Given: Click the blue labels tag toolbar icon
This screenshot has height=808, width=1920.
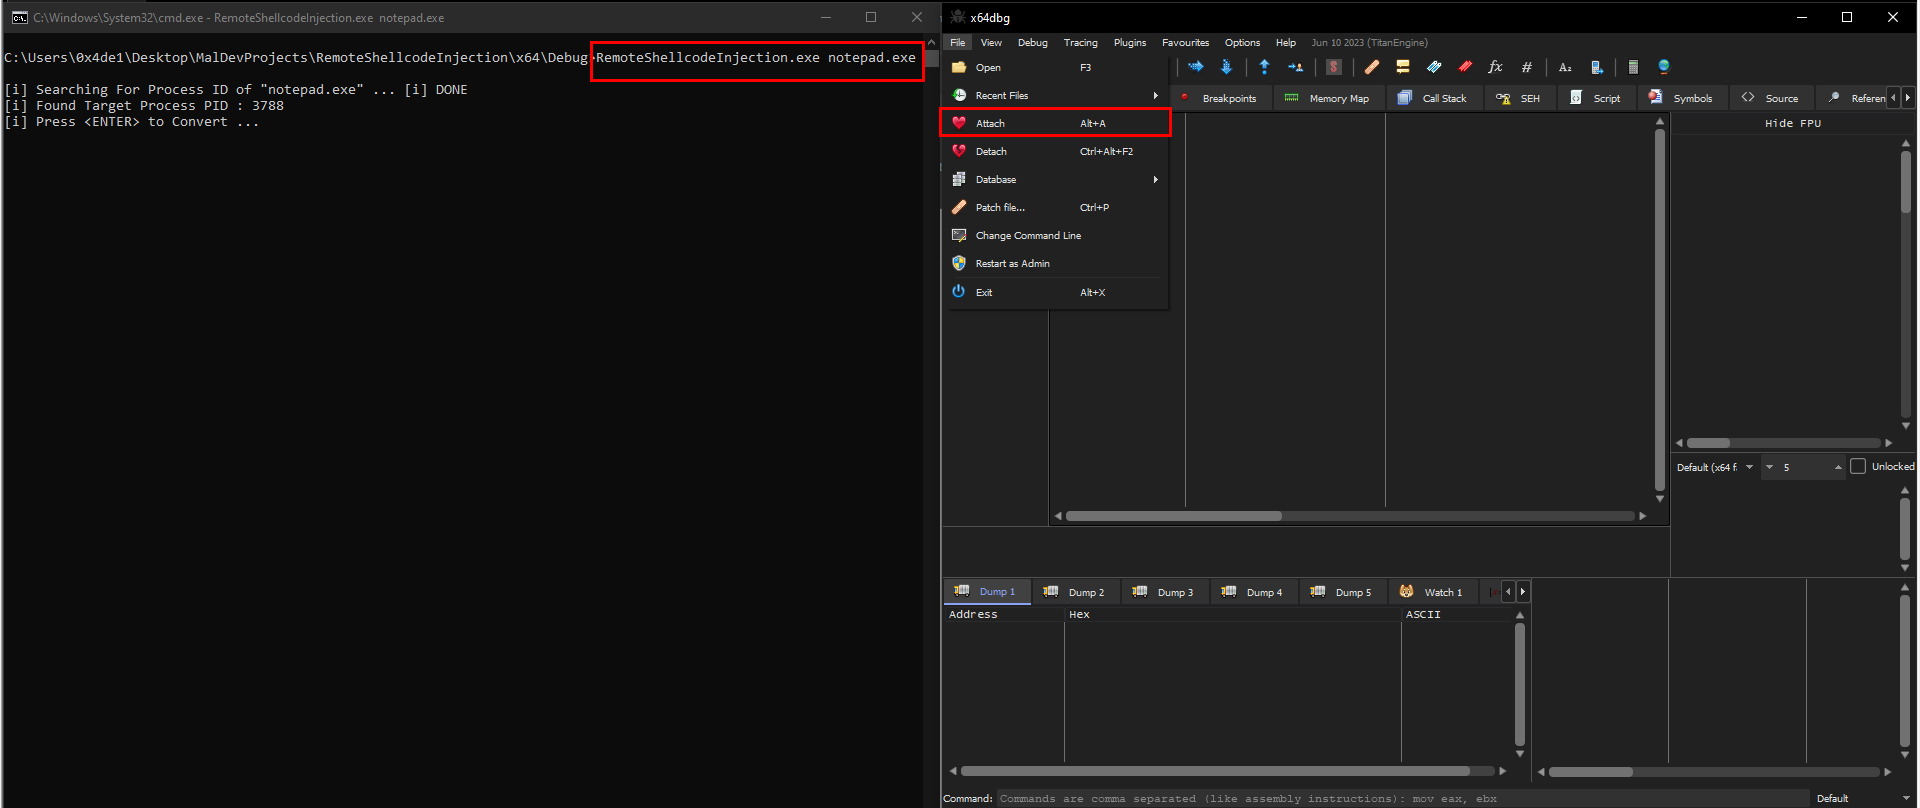Looking at the screenshot, I should tap(1434, 67).
